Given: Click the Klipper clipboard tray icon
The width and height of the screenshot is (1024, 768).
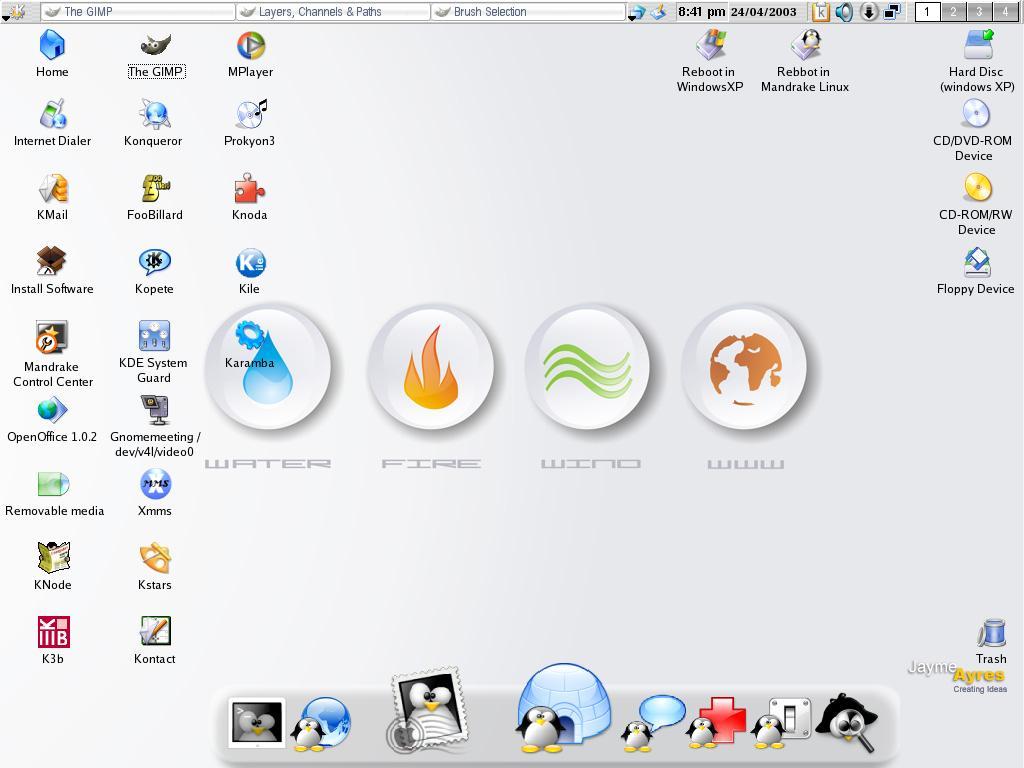Looking at the screenshot, I should pyautogui.click(x=821, y=12).
